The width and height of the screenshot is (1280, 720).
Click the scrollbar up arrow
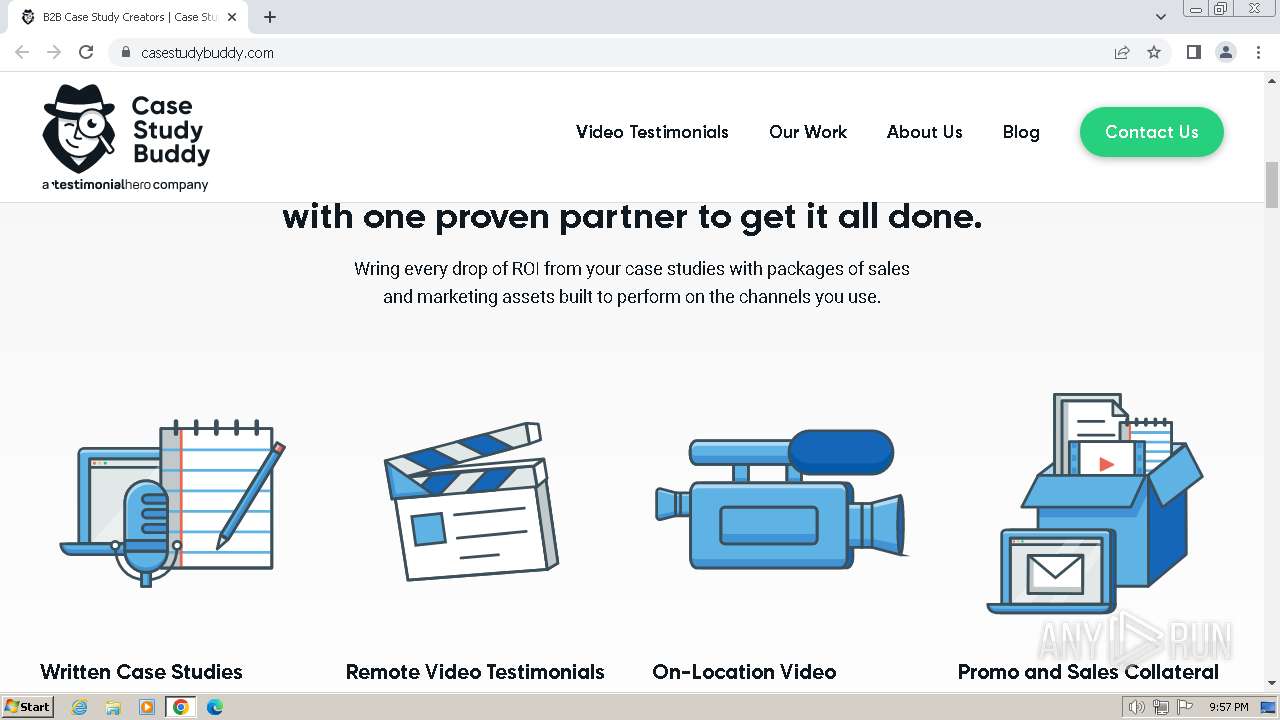pyautogui.click(x=1272, y=80)
